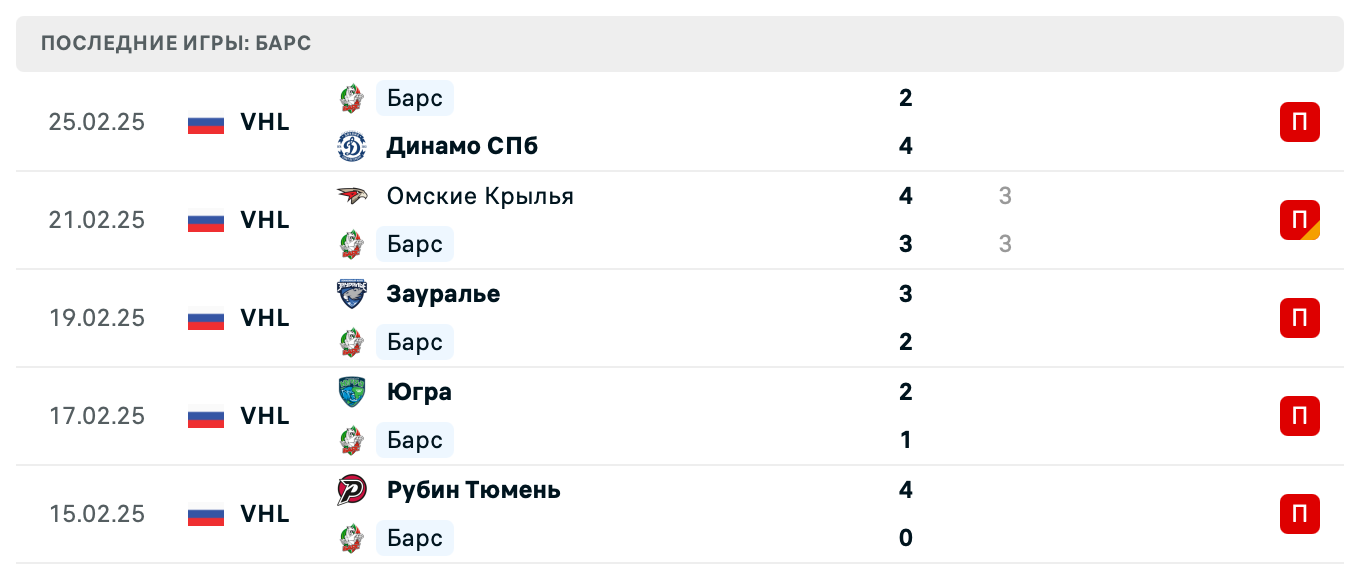
Task: Select the Рубин Тюмень logo
Action: pos(352,490)
